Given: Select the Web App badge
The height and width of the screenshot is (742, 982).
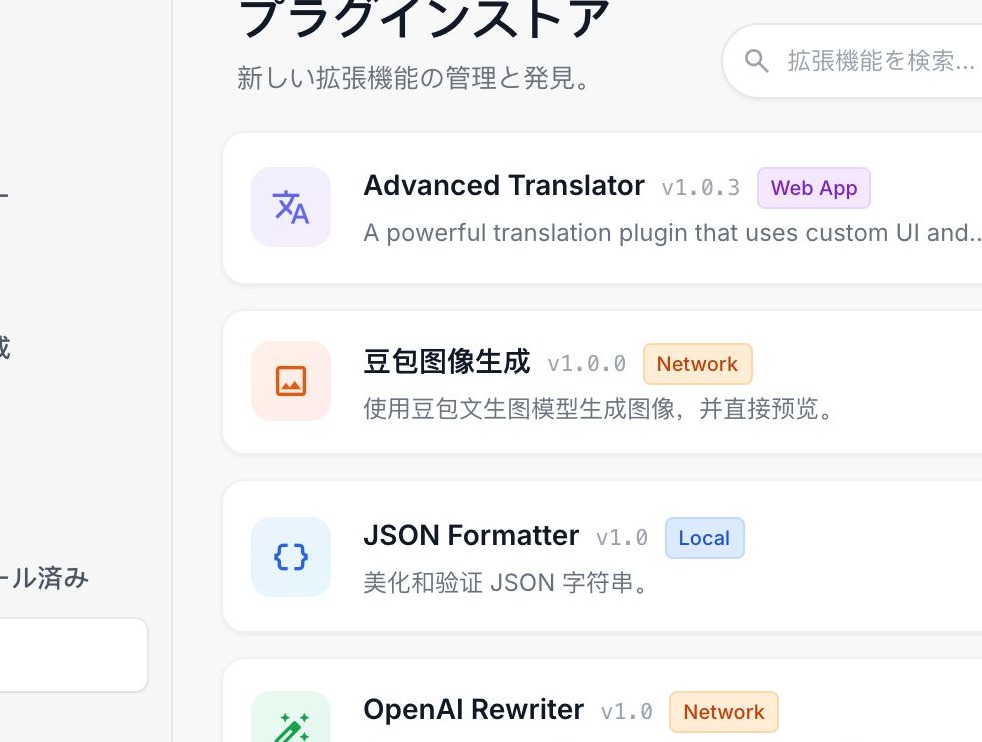Looking at the screenshot, I should (814, 188).
